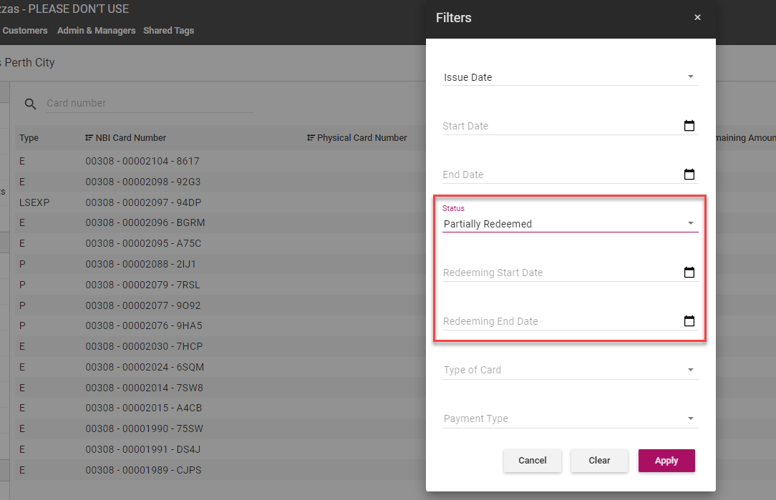This screenshot has height=500, width=776.
Task: Go to Admin & Managers menu
Action: (x=96, y=31)
